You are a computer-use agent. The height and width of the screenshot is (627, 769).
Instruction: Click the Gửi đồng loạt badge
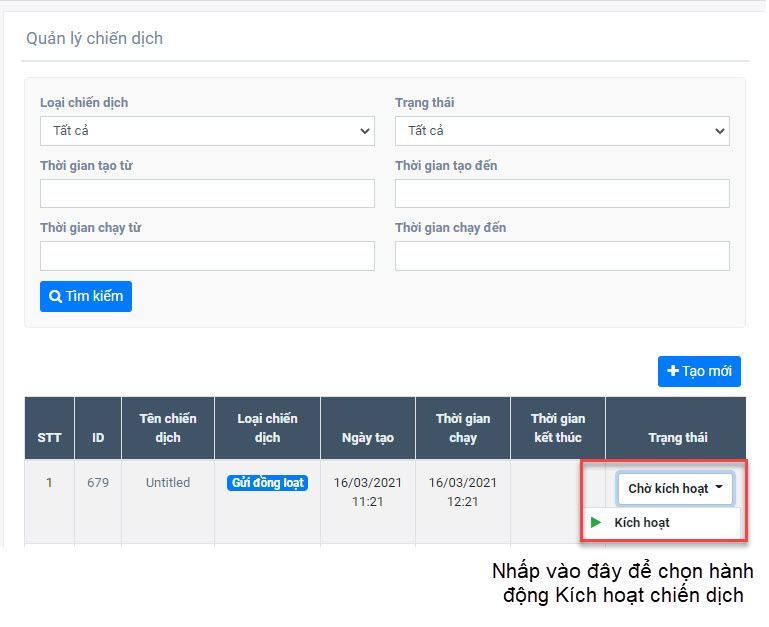pyautogui.click(x=267, y=483)
